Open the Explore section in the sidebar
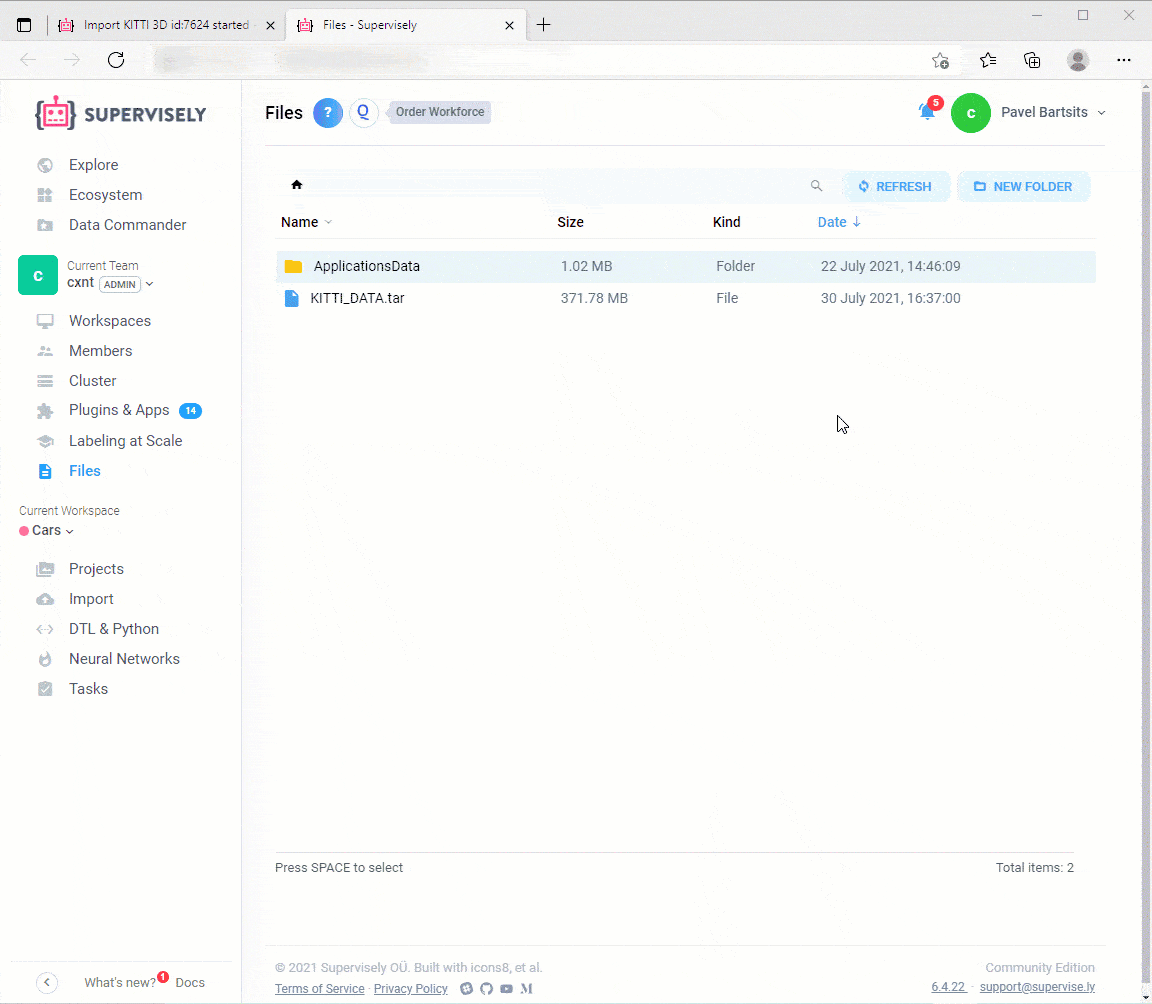Viewport: 1152px width, 1004px height. point(93,164)
